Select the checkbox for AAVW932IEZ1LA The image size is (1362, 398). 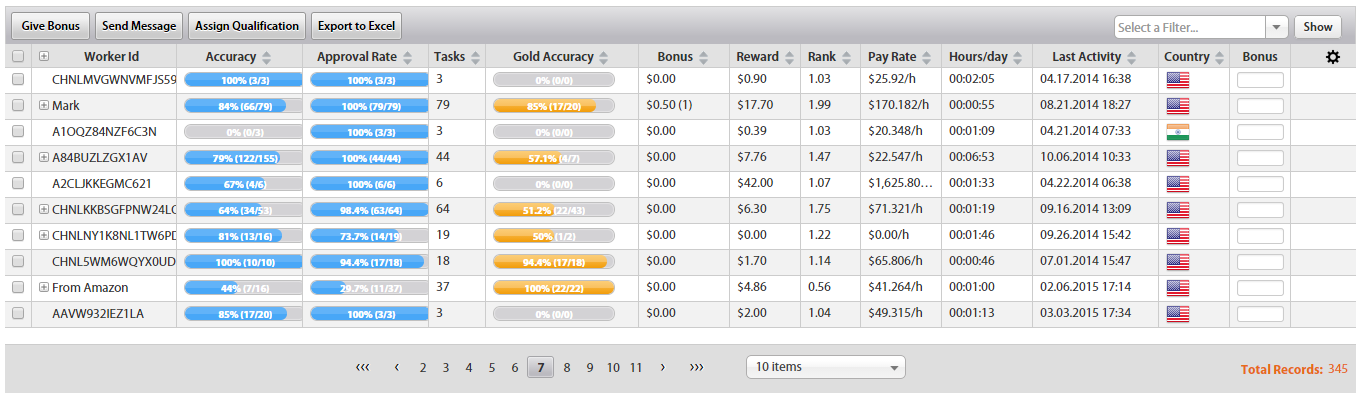(x=18, y=313)
